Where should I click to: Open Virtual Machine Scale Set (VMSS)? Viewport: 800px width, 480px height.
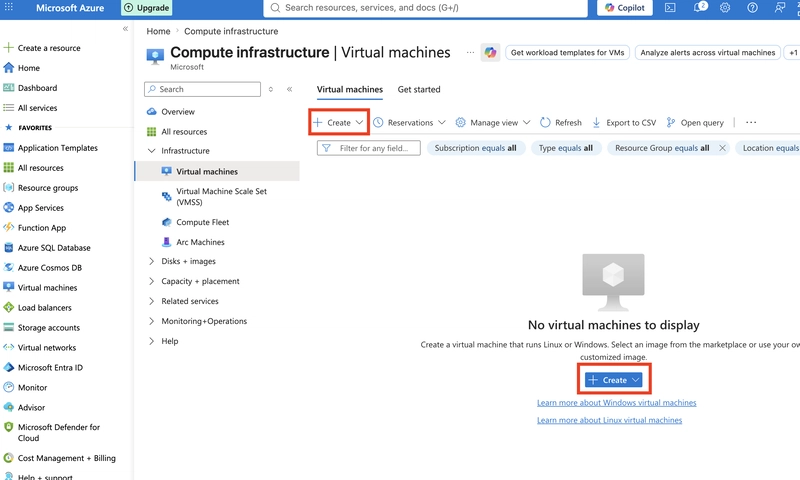(x=221, y=197)
